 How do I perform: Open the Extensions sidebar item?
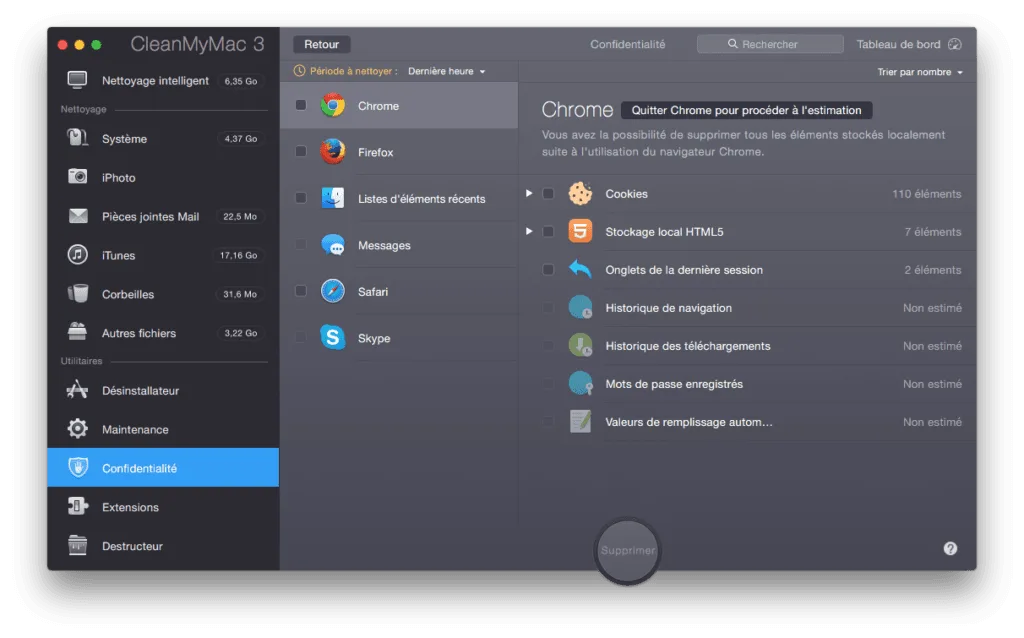pyautogui.click(x=163, y=507)
